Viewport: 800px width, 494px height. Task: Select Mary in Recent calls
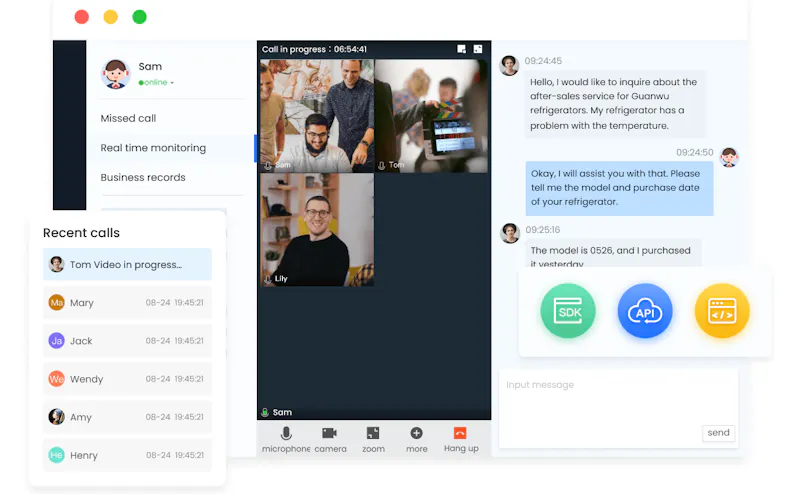coord(127,303)
